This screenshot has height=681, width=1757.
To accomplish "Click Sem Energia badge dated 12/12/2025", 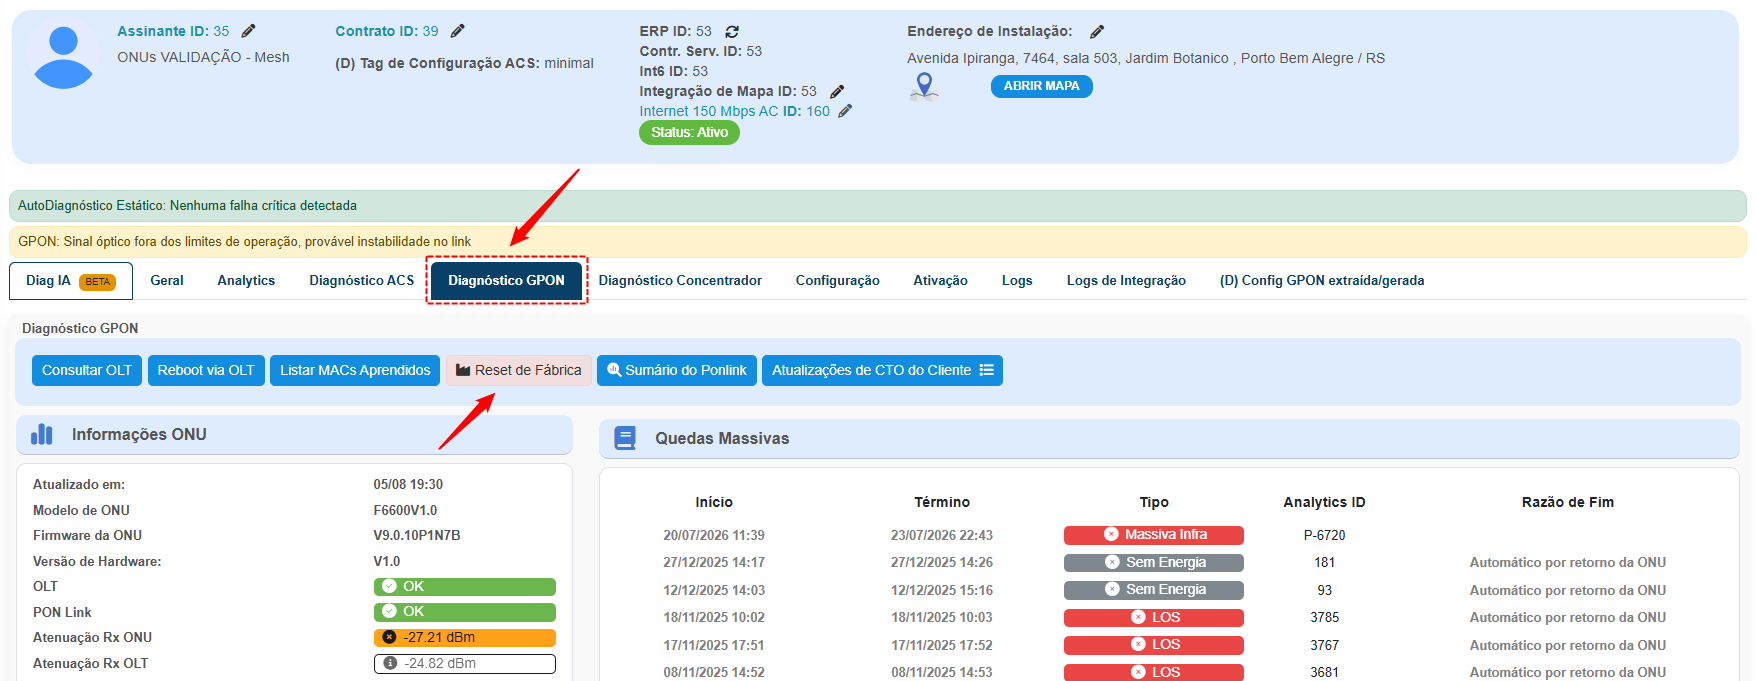I will 1154,590.
